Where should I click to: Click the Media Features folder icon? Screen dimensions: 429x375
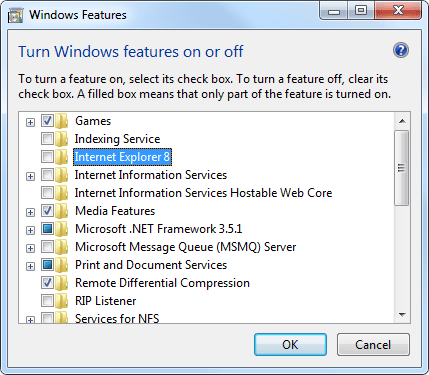(x=62, y=211)
